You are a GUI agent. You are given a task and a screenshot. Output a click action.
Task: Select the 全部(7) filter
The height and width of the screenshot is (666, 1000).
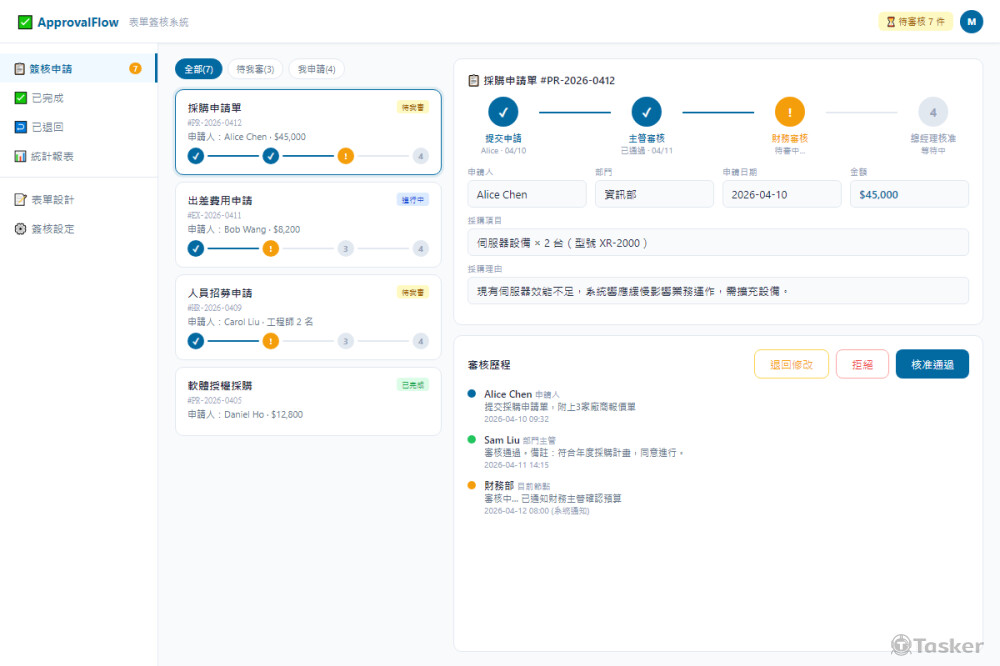tap(200, 70)
